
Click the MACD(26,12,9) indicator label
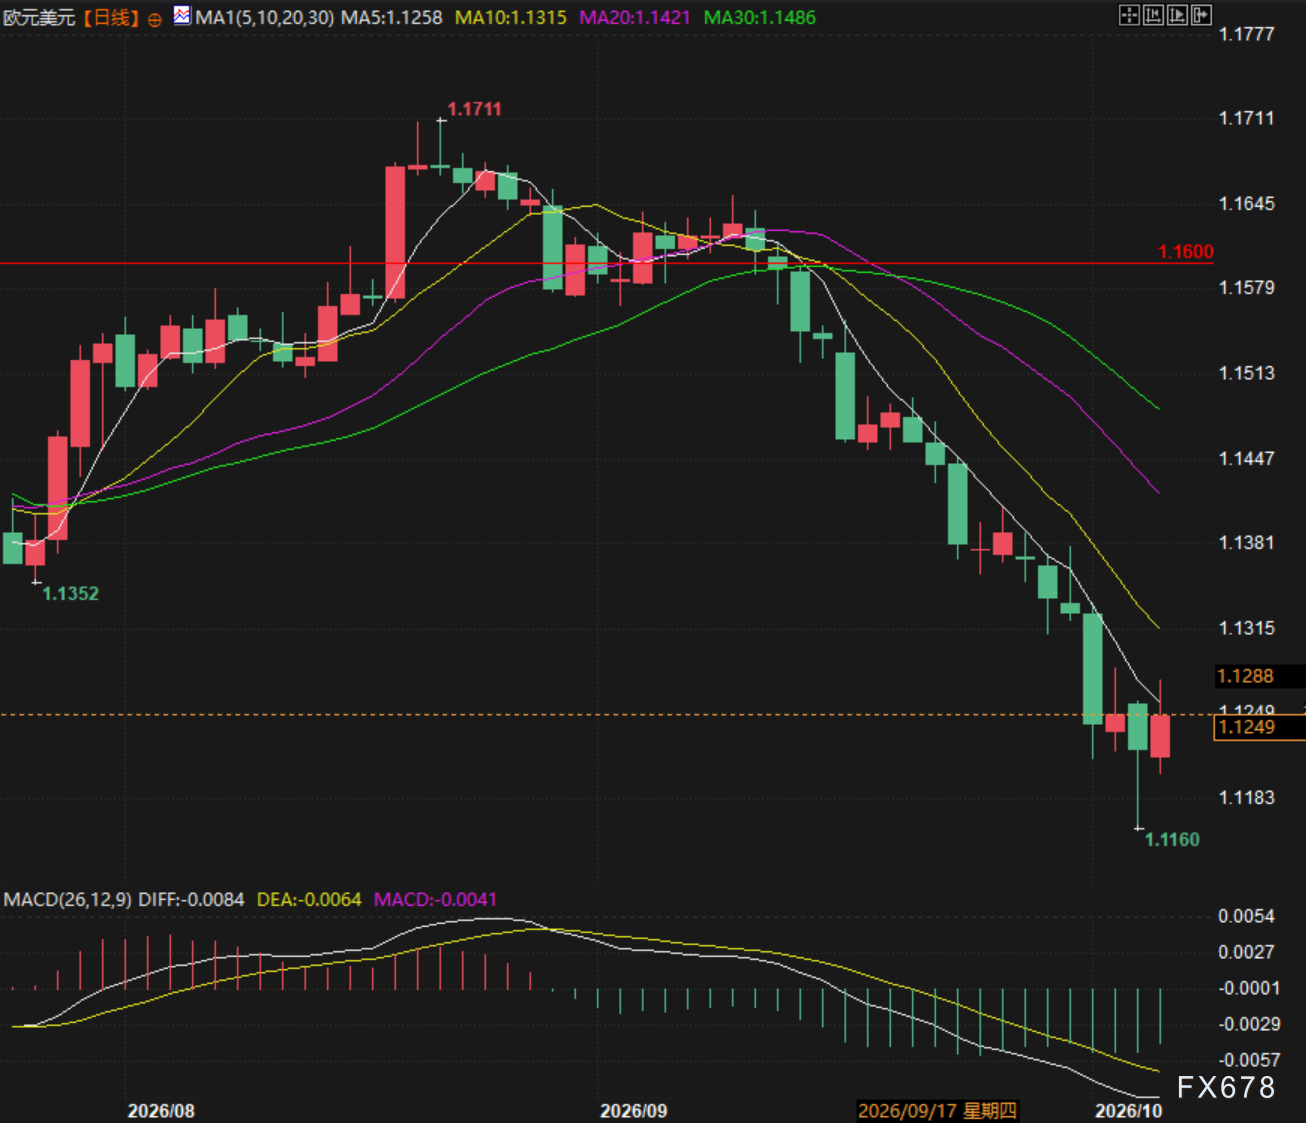point(68,899)
